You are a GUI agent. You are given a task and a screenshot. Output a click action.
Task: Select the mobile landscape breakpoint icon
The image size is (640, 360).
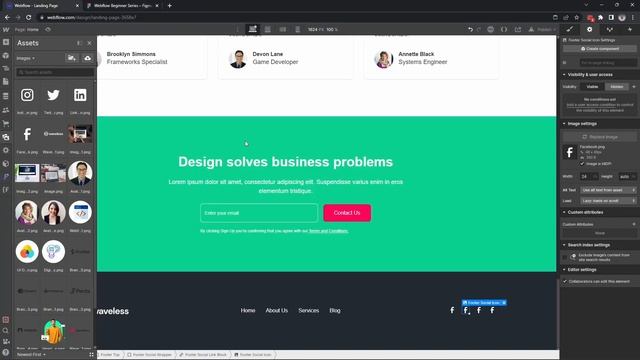tap(283, 29)
